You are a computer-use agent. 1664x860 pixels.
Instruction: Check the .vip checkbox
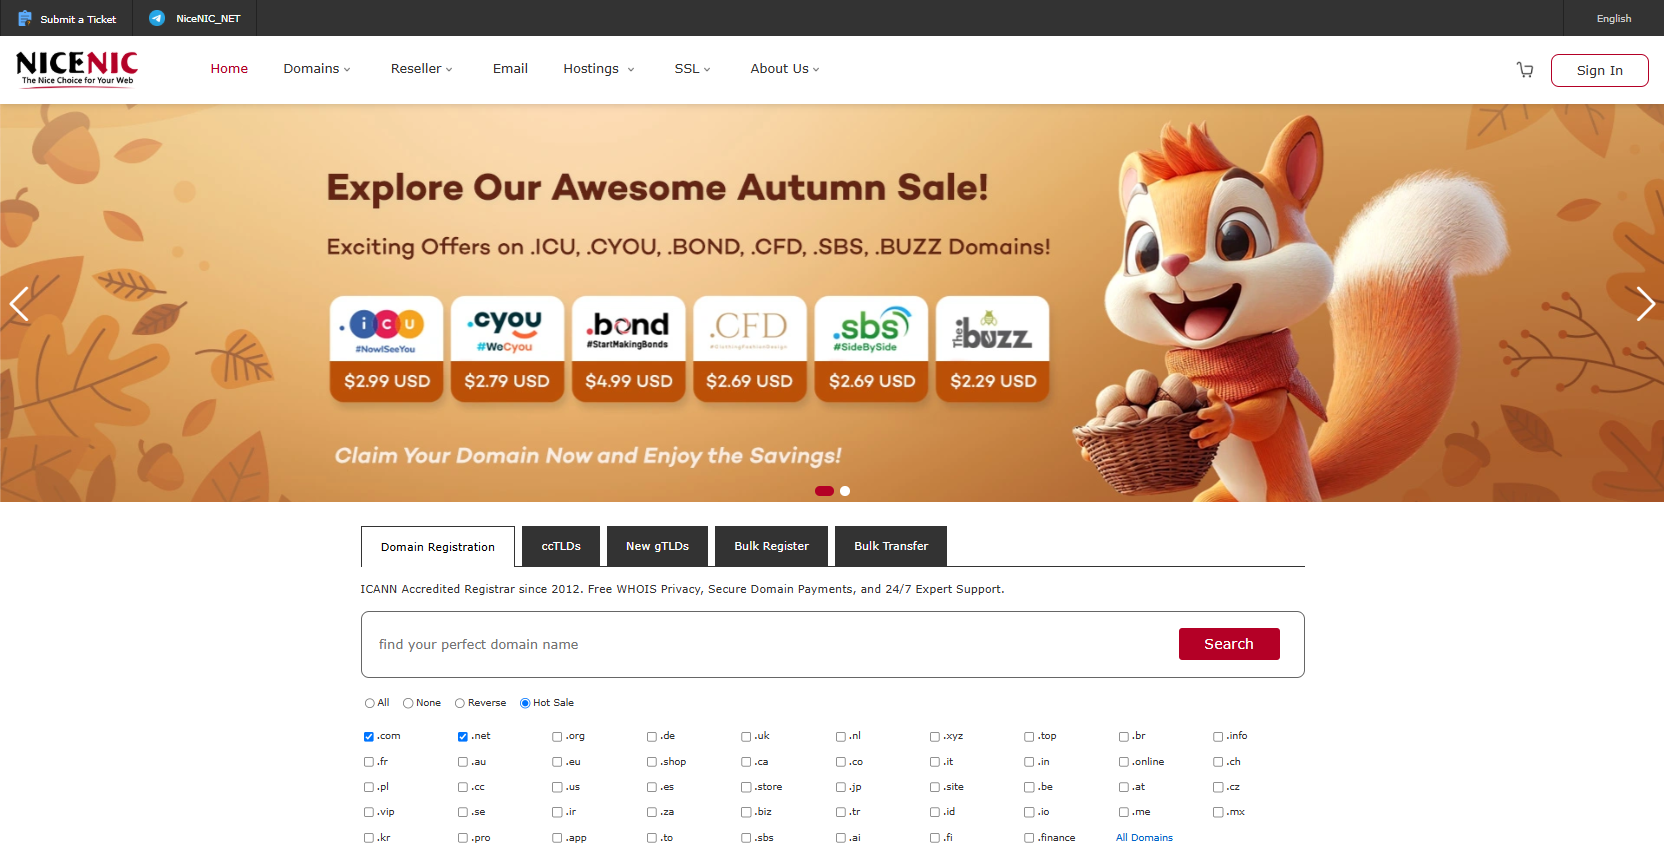pyautogui.click(x=369, y=812)
